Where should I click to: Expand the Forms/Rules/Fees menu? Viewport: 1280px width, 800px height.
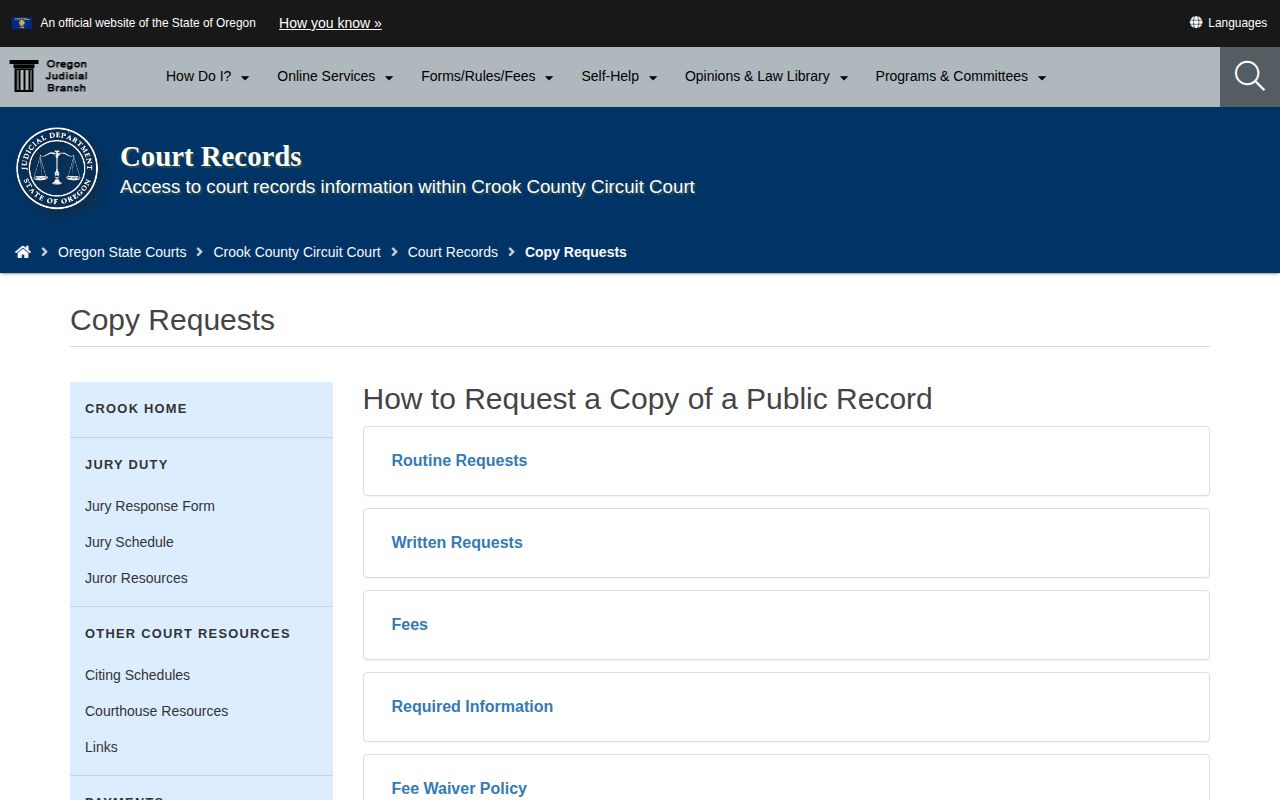487,76
